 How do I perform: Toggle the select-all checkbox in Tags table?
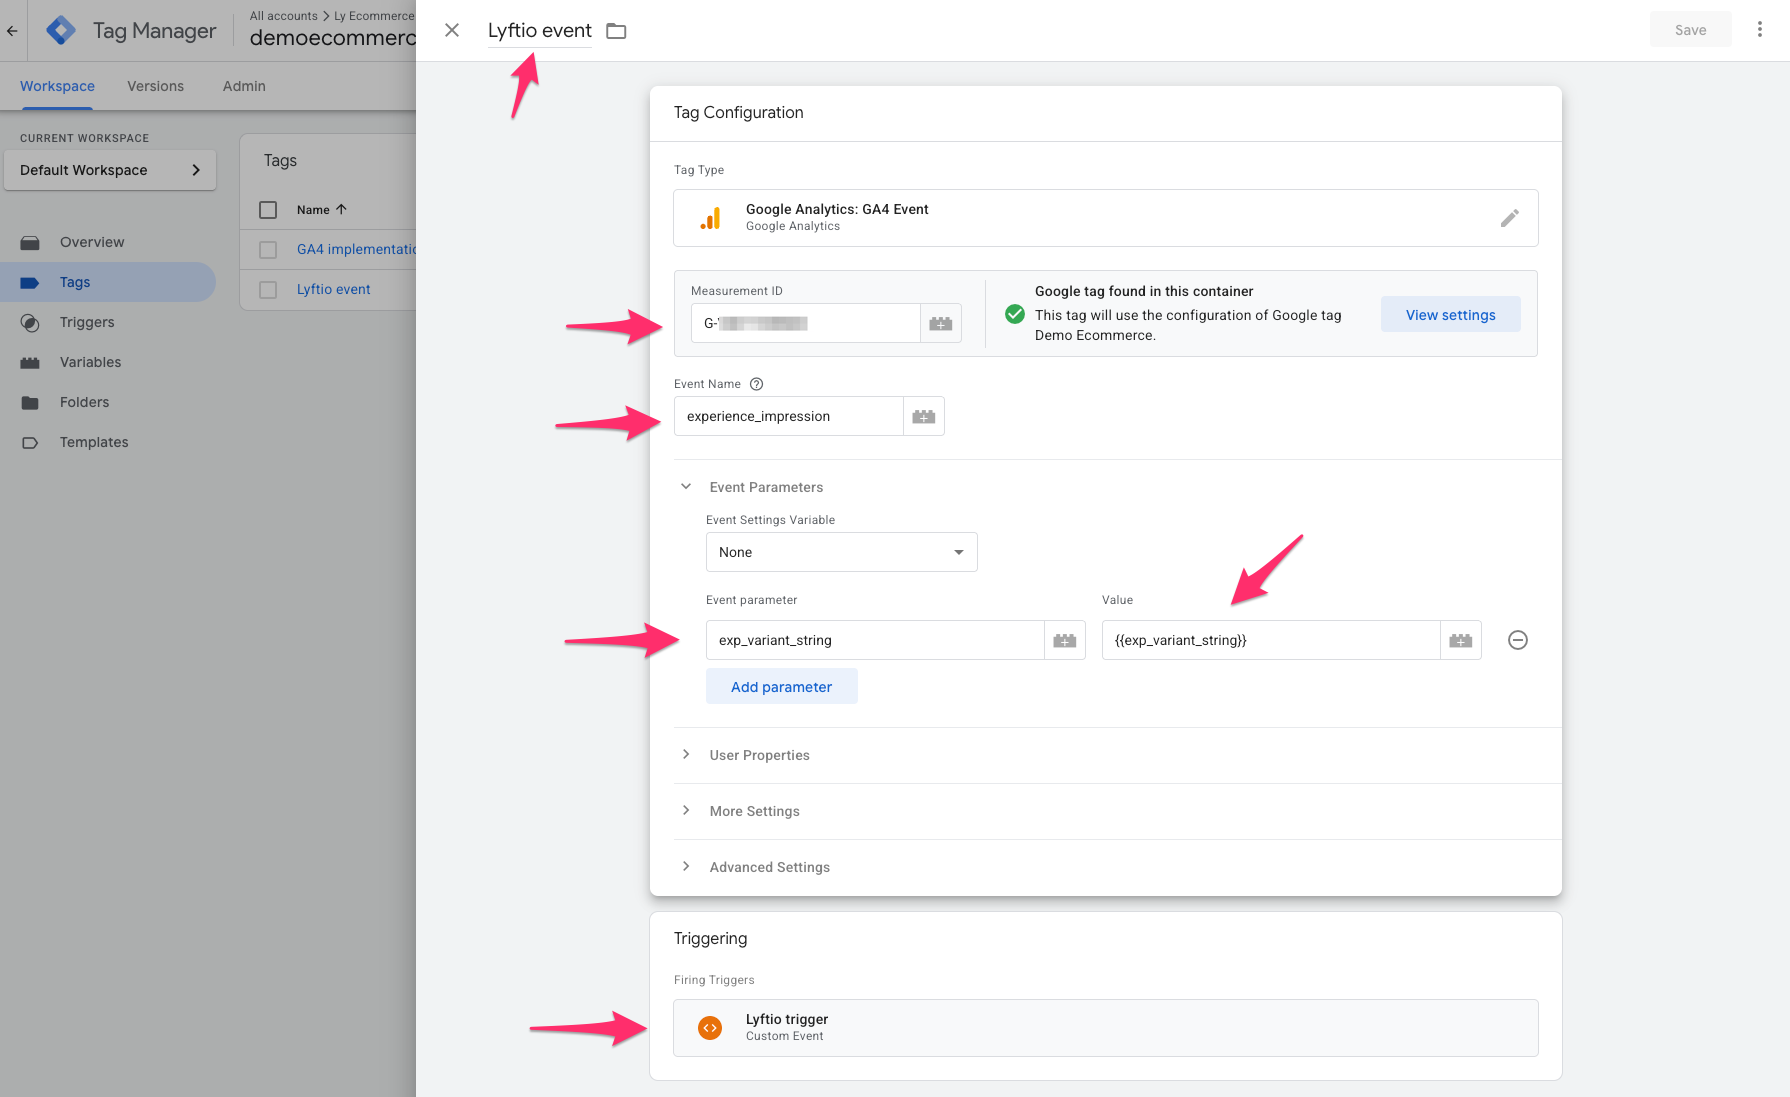[x=268, y=210]
